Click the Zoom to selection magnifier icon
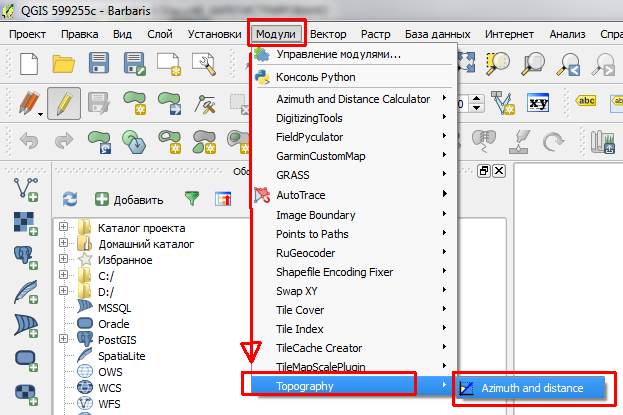The height and width of the screenshot is (415, 623). [498, 64]
